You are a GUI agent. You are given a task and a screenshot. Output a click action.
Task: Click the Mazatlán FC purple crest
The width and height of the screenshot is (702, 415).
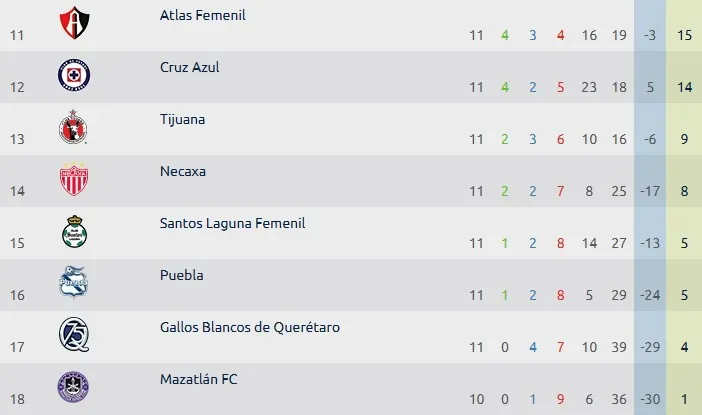coord(74,387)
